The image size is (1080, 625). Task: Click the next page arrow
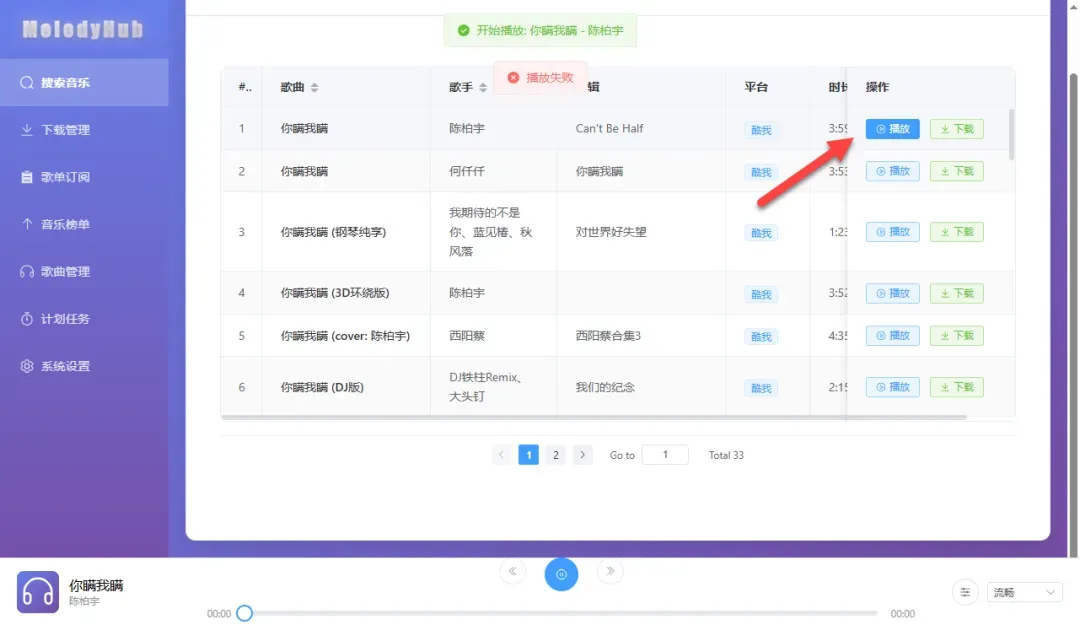point(583,455)
